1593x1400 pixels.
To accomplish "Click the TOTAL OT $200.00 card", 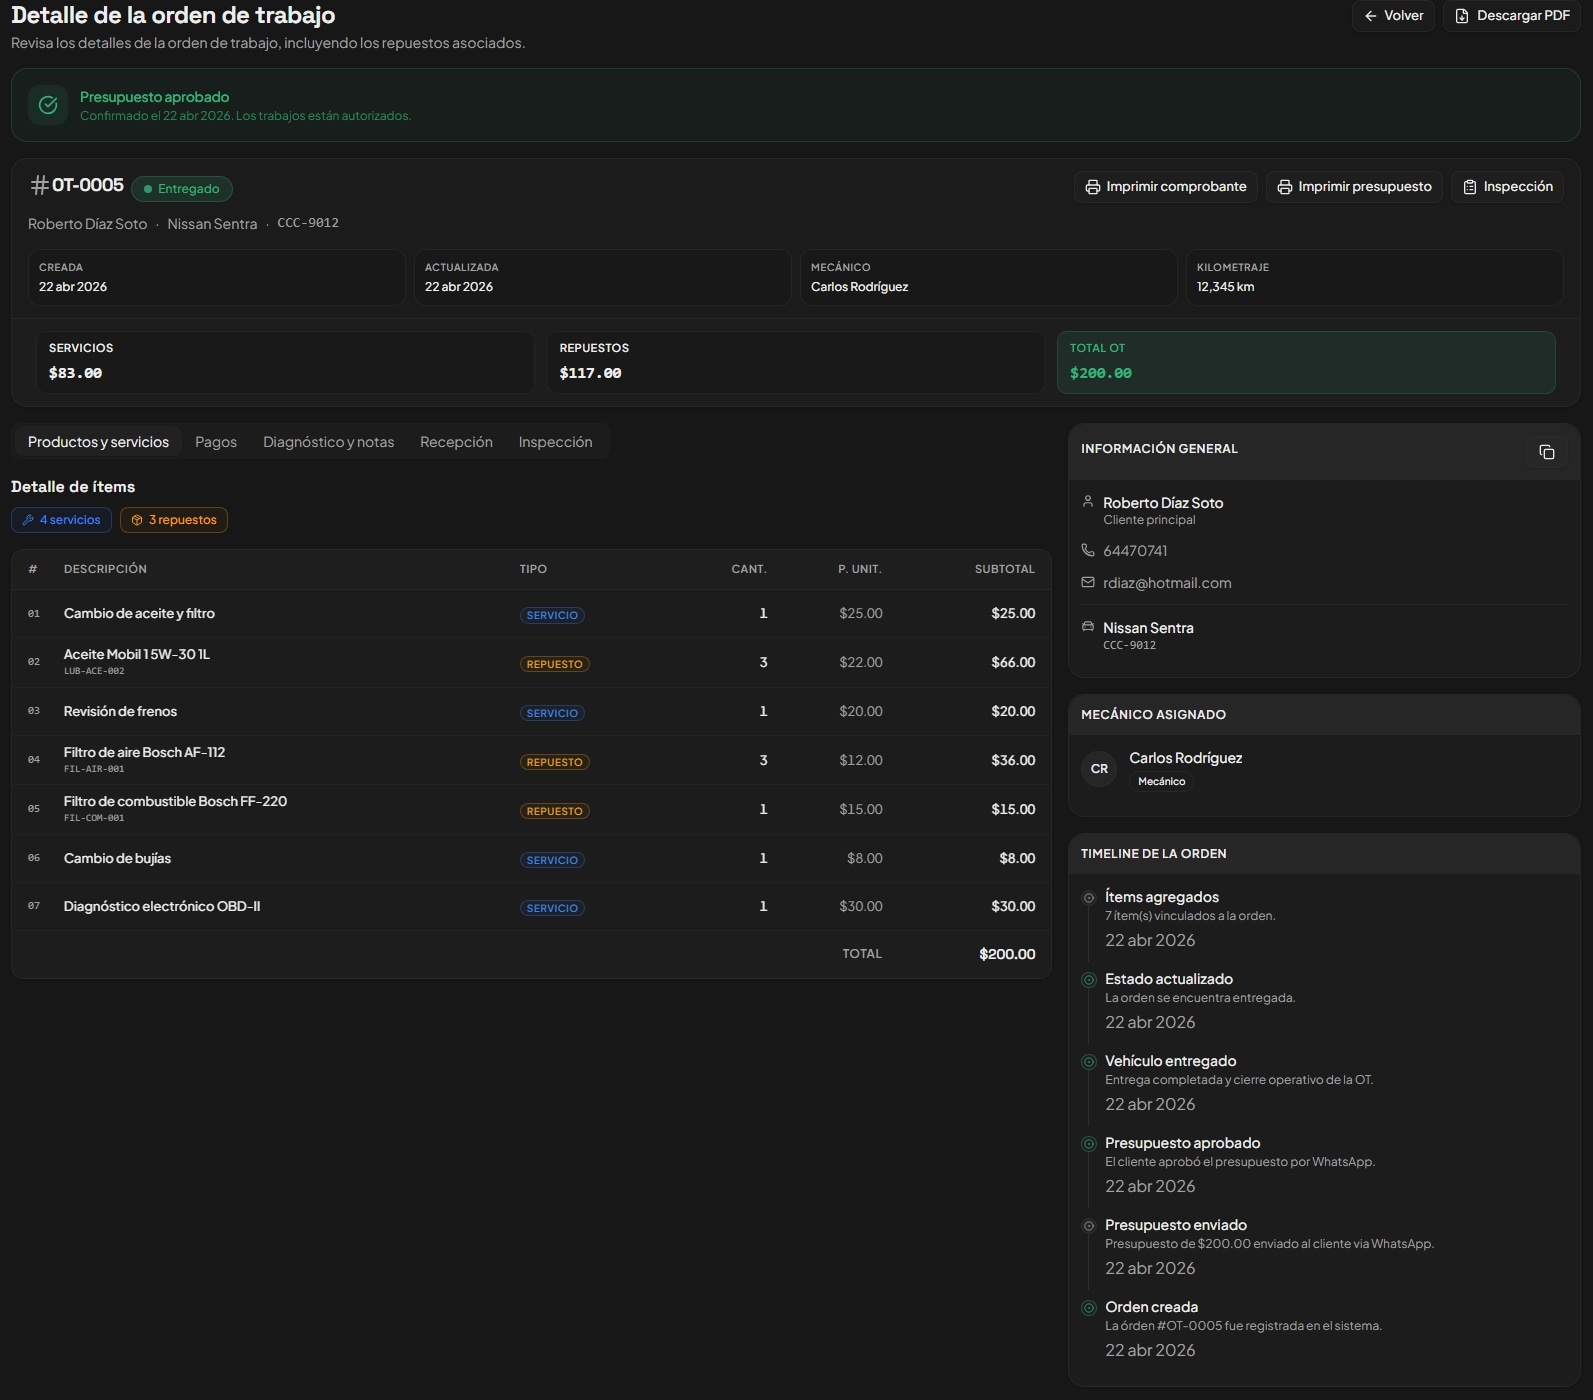I will [x=1306, y=362].
